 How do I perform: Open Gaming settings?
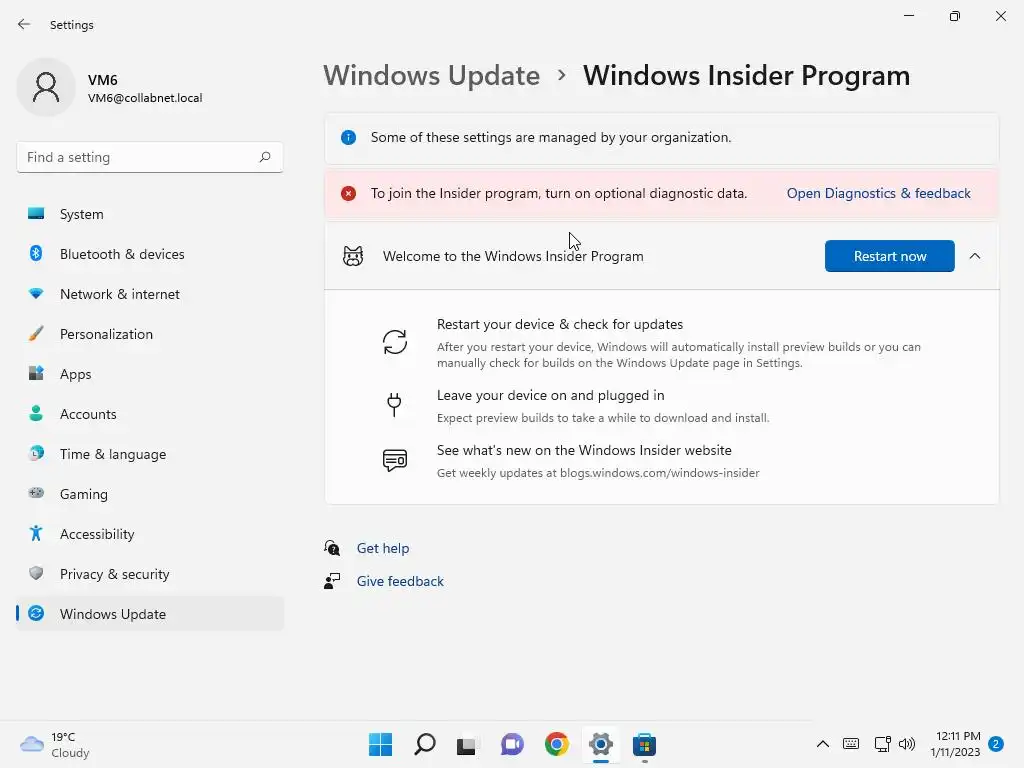(x=150, y=494)
